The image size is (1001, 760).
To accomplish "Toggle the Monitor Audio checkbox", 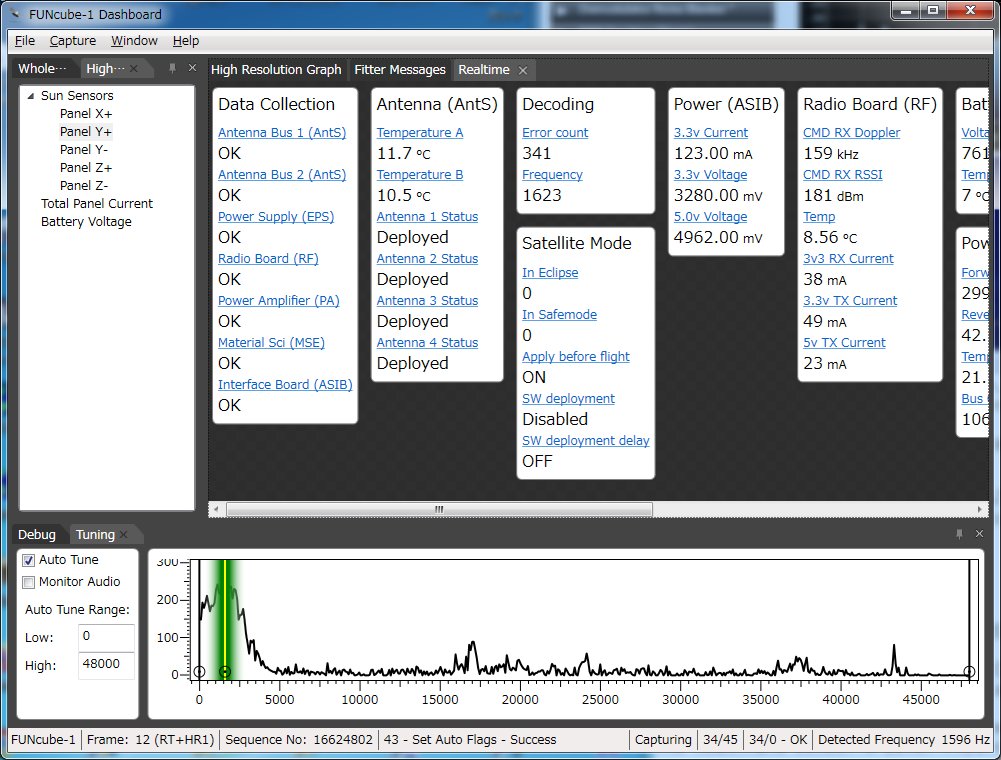I will (28, 582).
